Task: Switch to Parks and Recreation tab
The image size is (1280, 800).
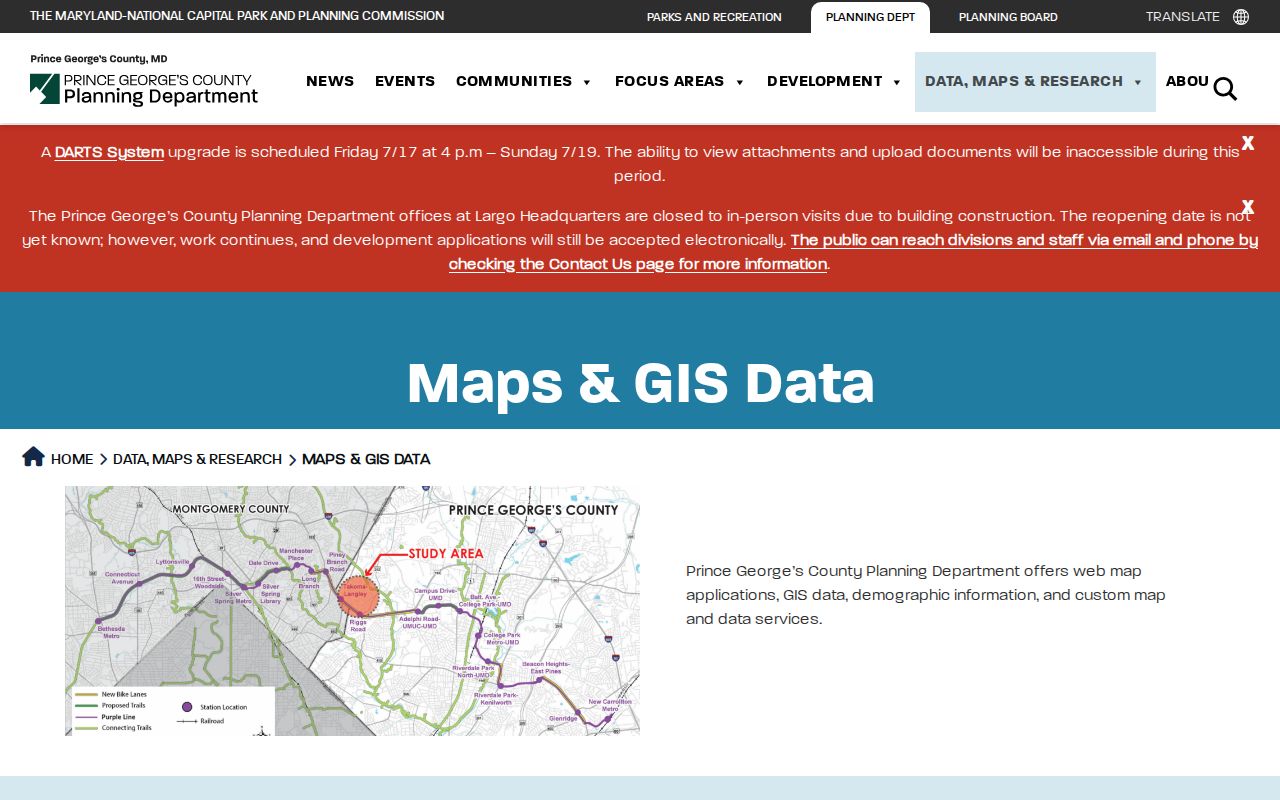Action: pos(714,17)
